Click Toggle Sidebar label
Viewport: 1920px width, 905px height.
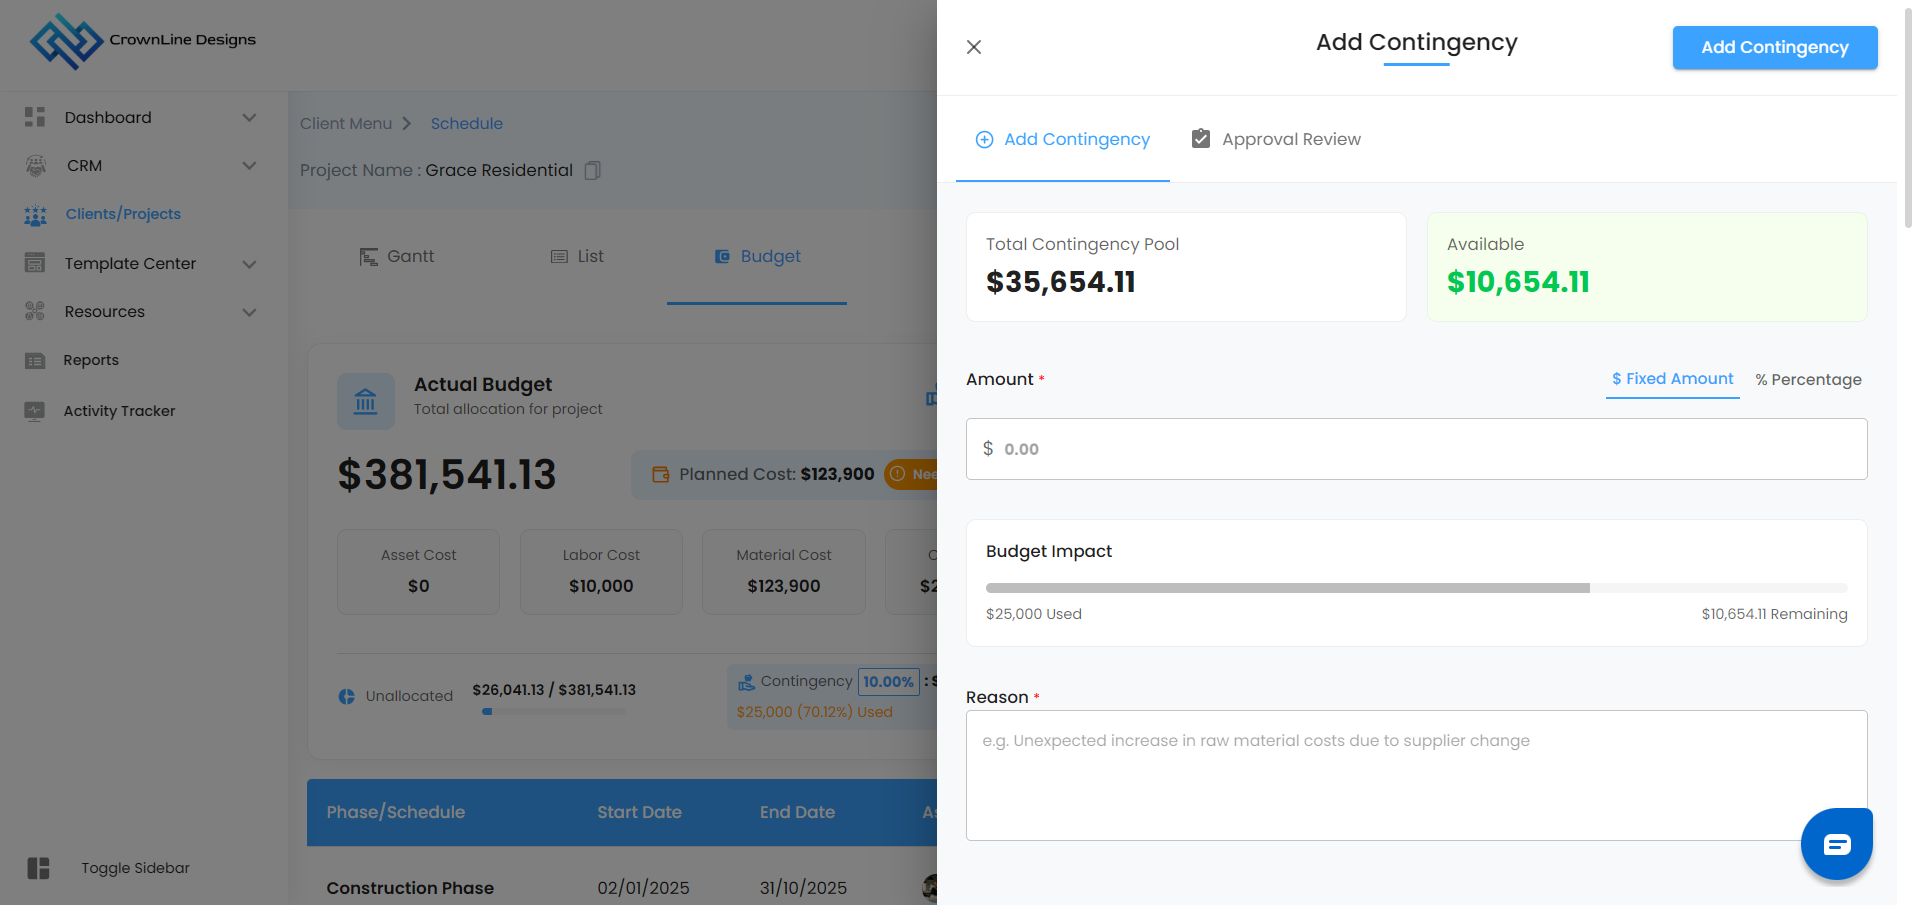(x=136, y=868)
